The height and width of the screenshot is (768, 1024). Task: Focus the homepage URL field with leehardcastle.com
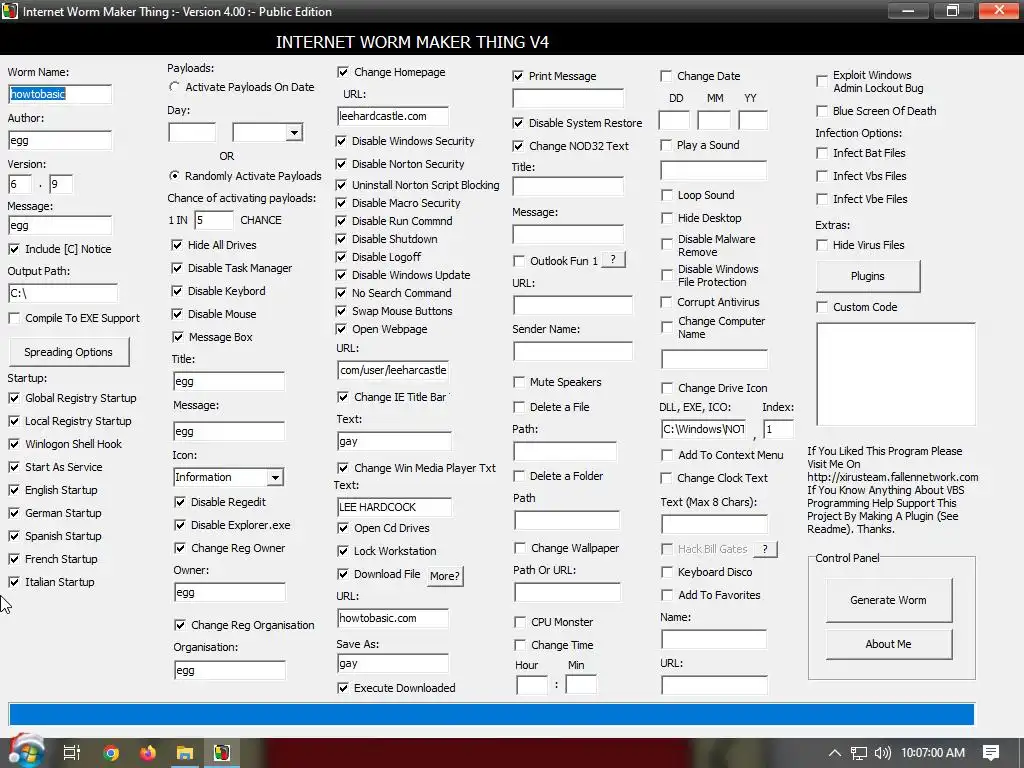pos(392,116)
